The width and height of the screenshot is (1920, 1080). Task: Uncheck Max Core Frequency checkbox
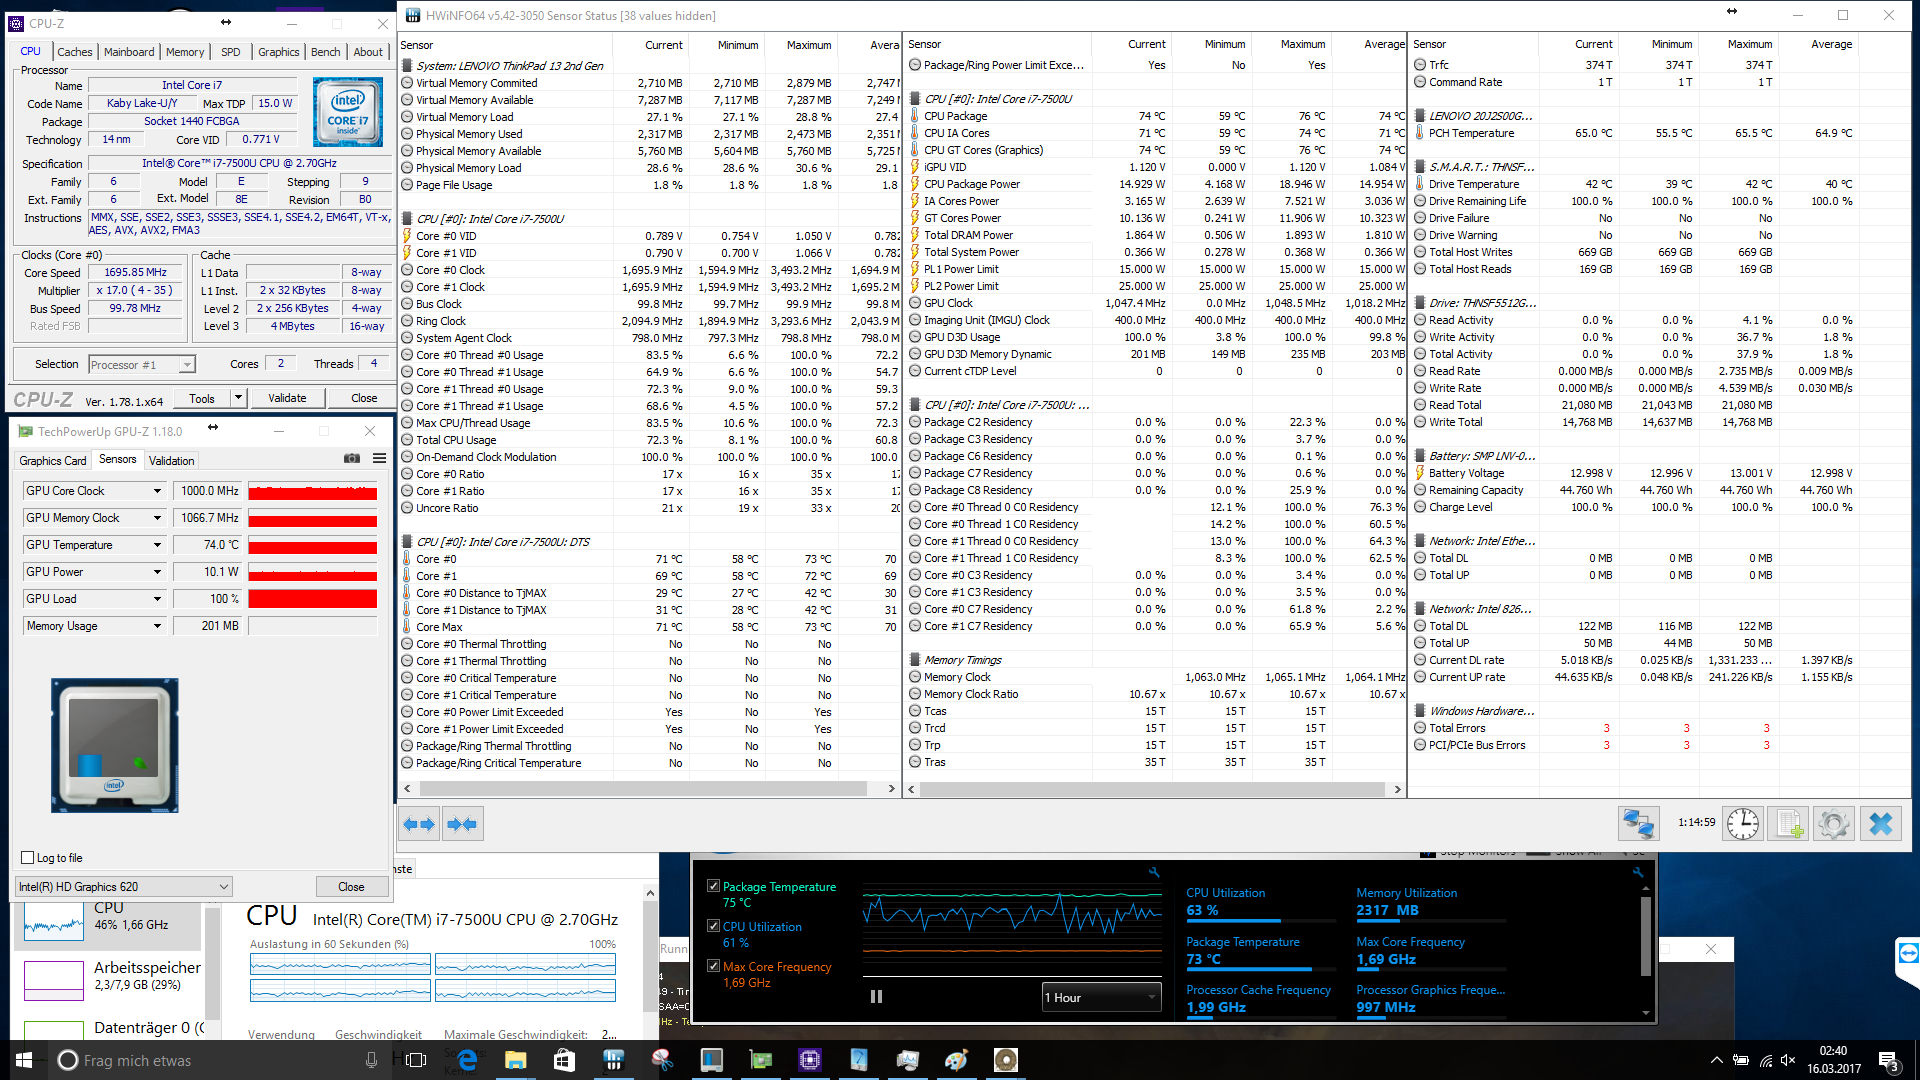pyautogui.click(x=713, y=966)
